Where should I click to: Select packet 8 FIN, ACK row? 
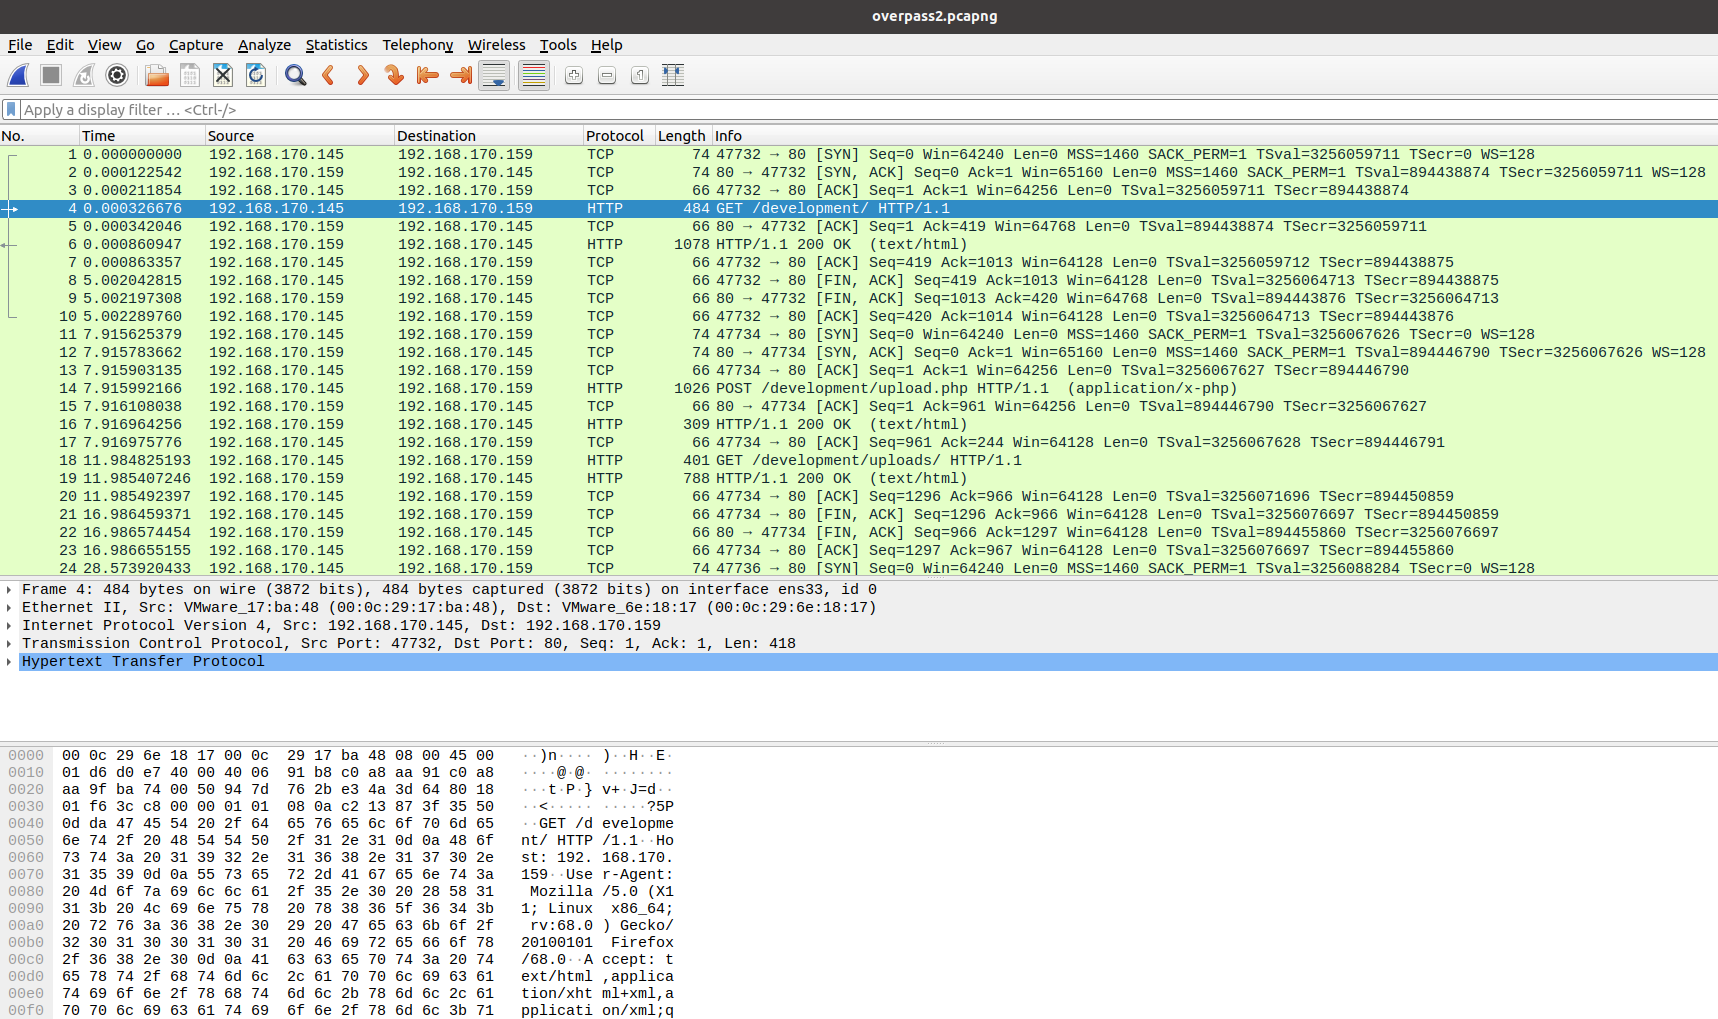[x=859, y=281]
